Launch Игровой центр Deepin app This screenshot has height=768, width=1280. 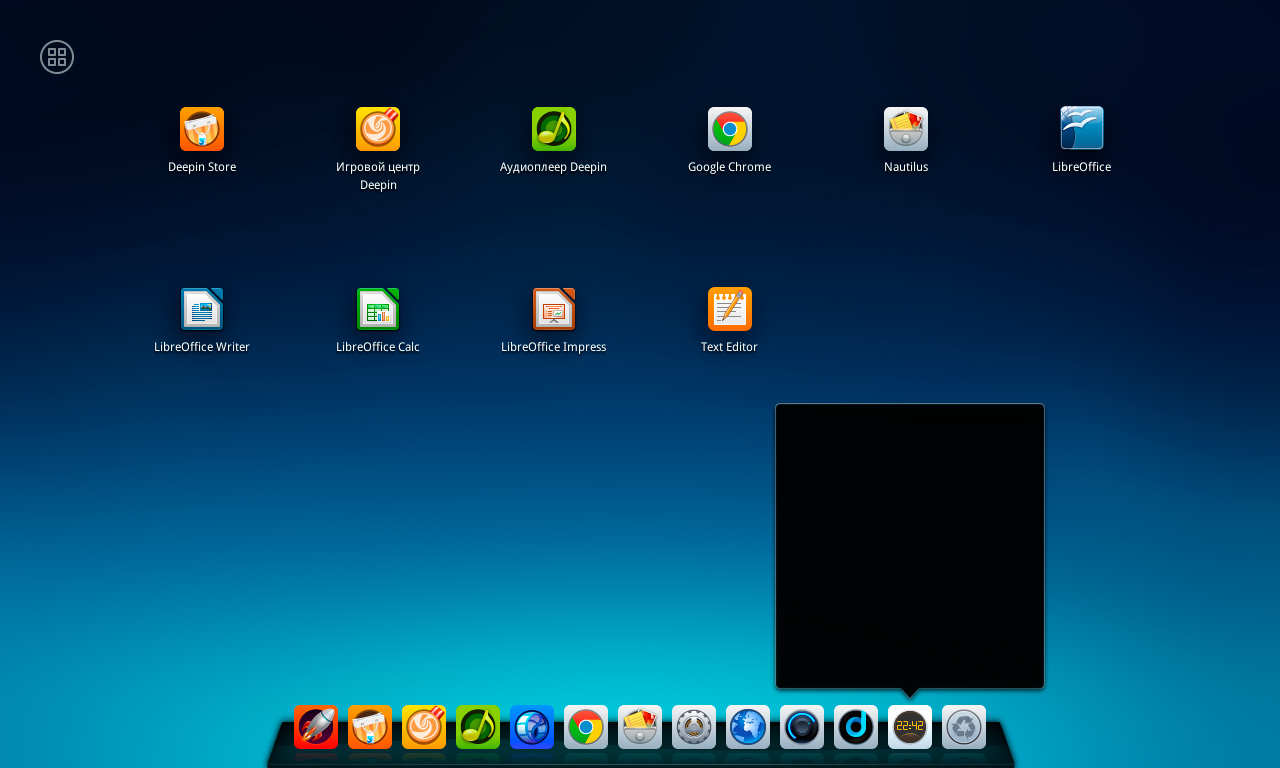[378, 130]
